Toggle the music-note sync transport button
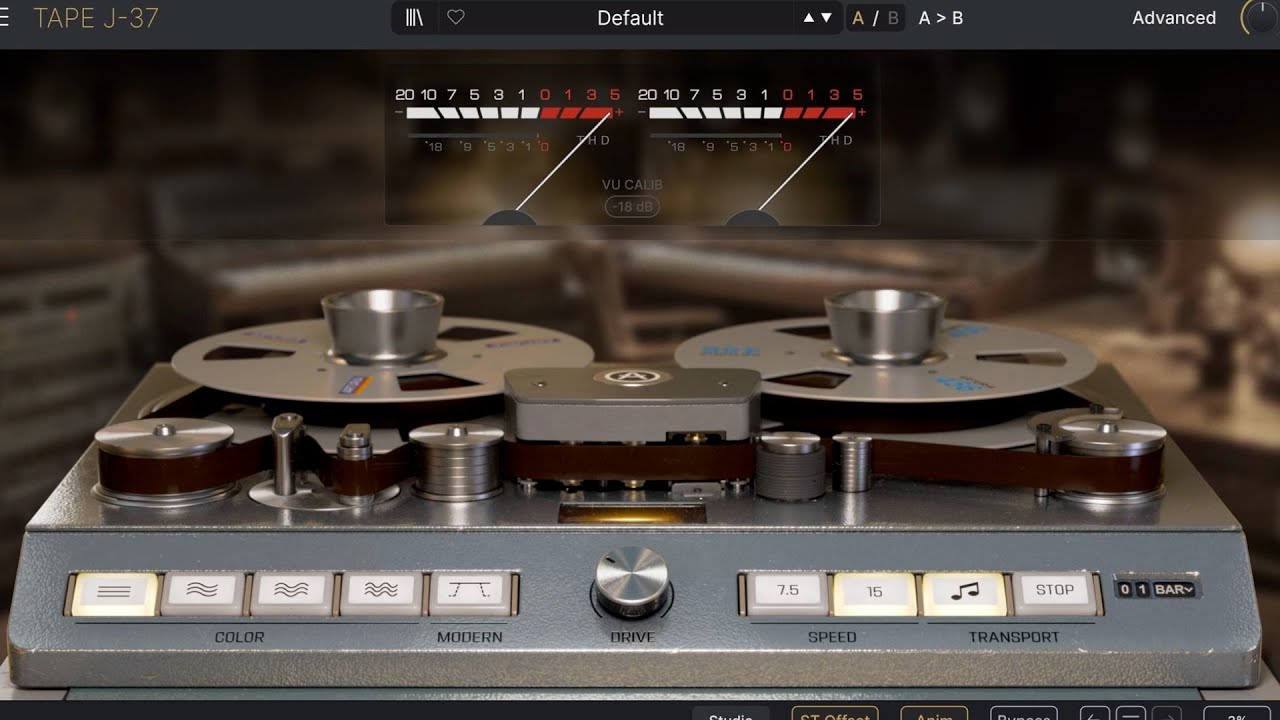The width and height of the screenshot is (1280, 720). 965,592
